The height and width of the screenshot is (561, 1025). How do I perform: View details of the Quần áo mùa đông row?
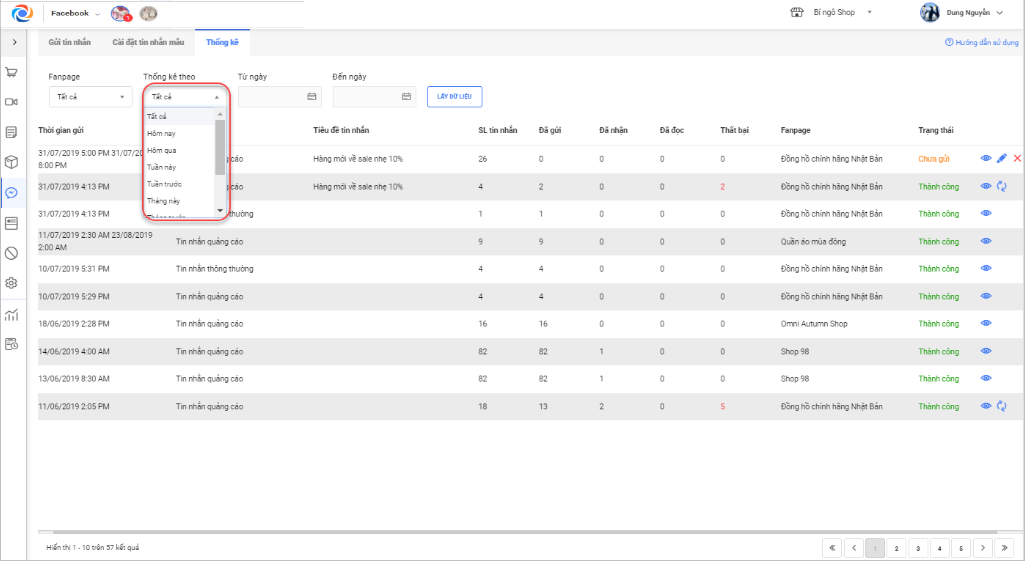pos(986,241)
